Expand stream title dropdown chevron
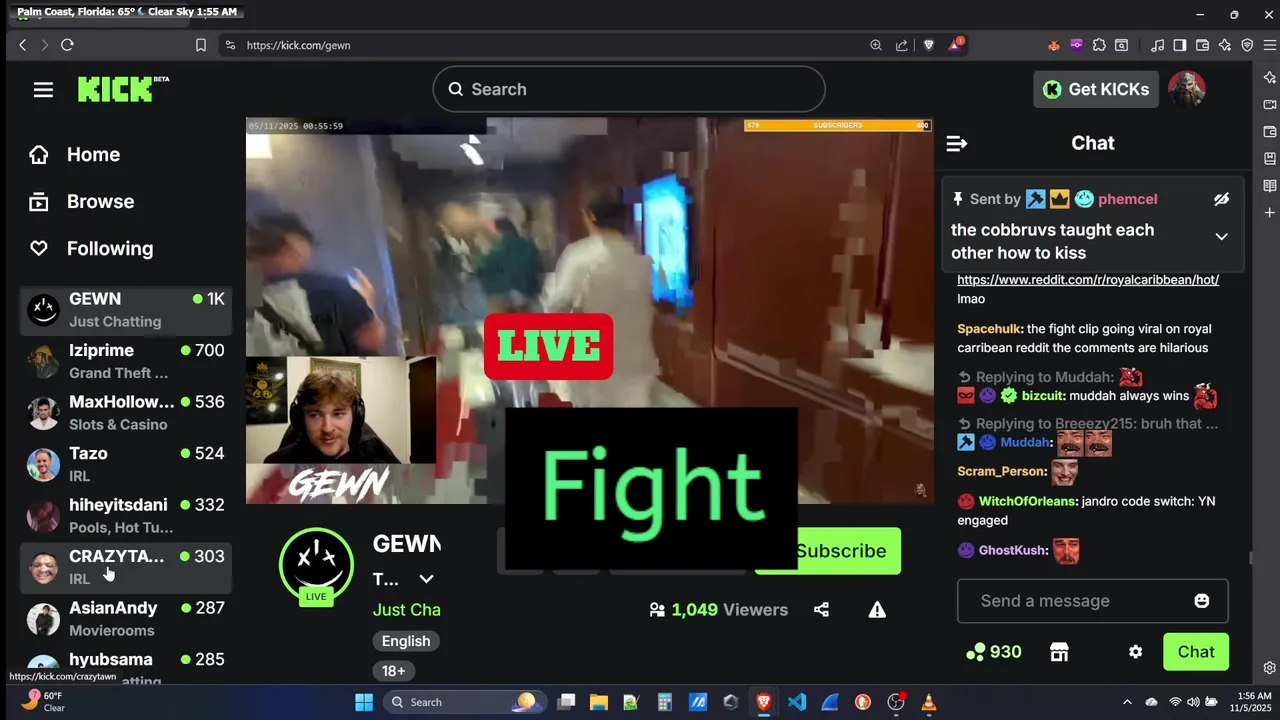 click(426, 579)
